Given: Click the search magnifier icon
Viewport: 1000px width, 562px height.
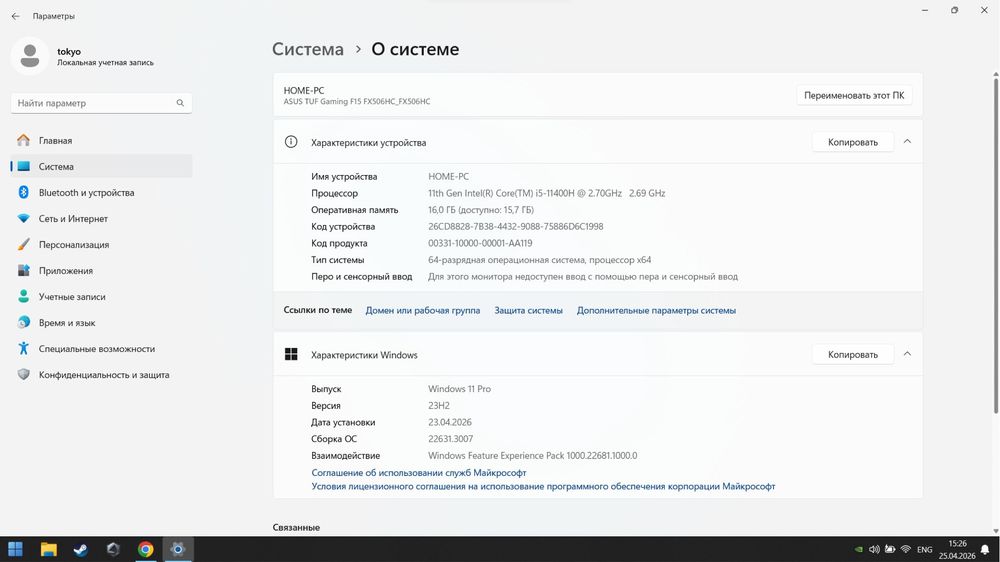Looking at the screenshot, I should (180, 103).
